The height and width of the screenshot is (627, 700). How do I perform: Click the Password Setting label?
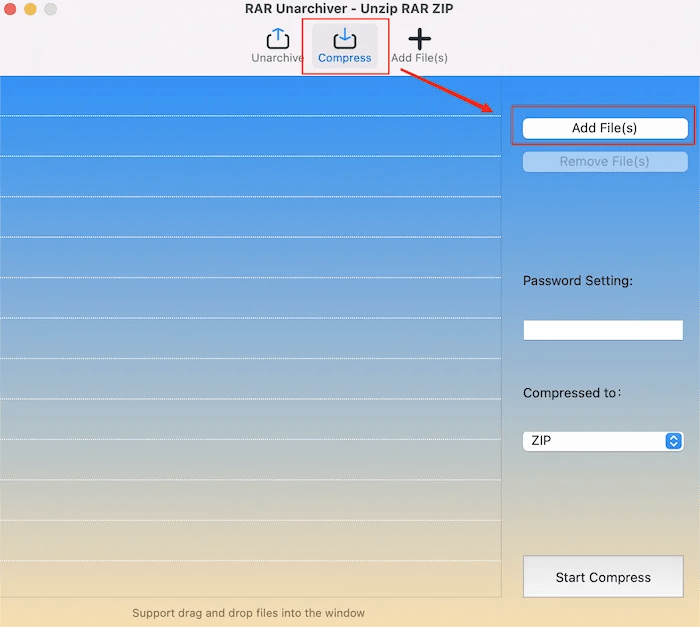point(578,281)
